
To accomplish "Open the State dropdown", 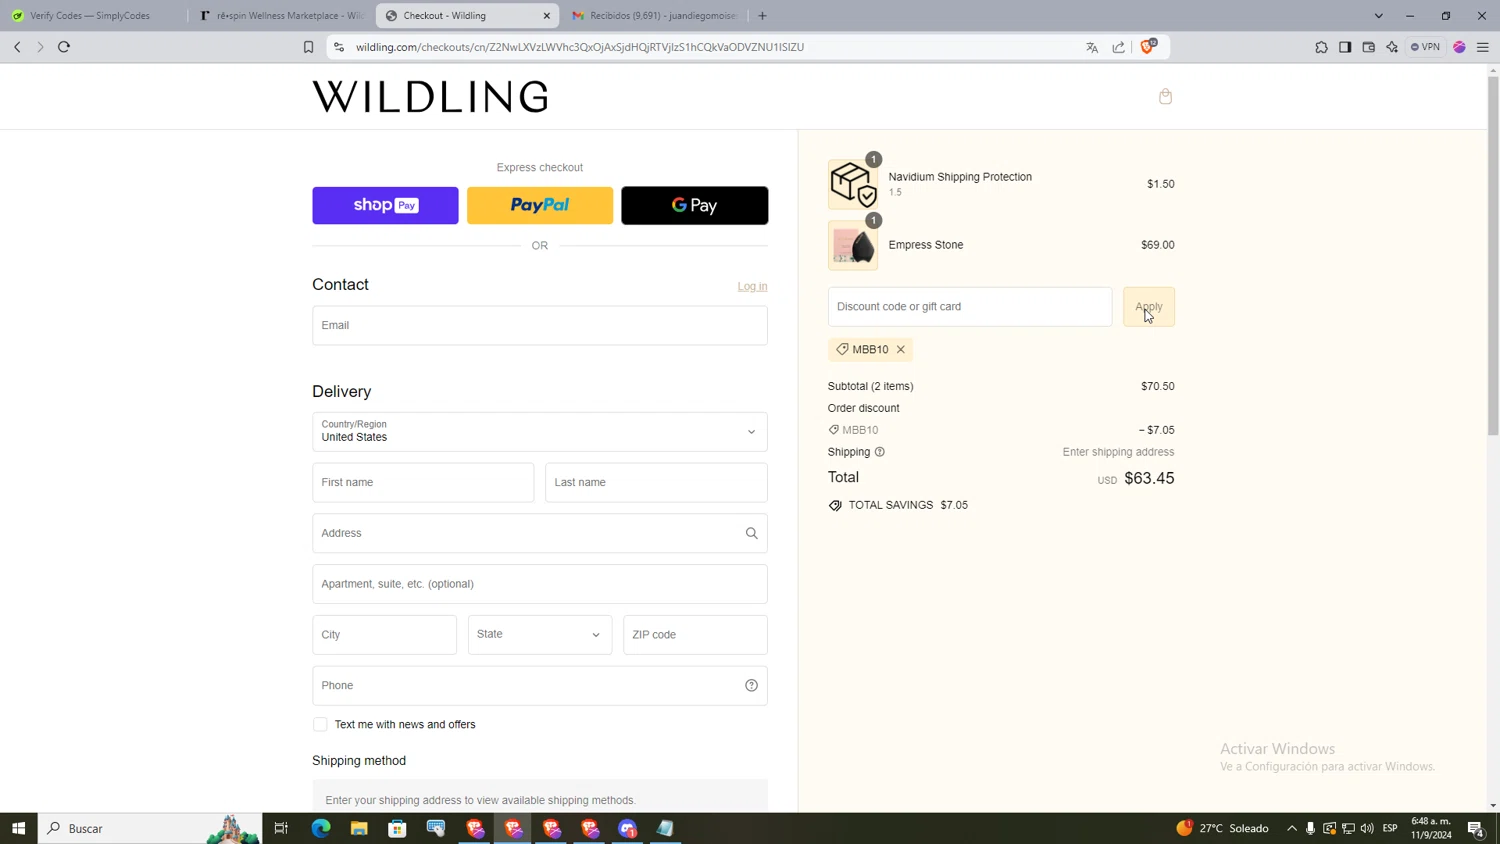I will (540, 635).
